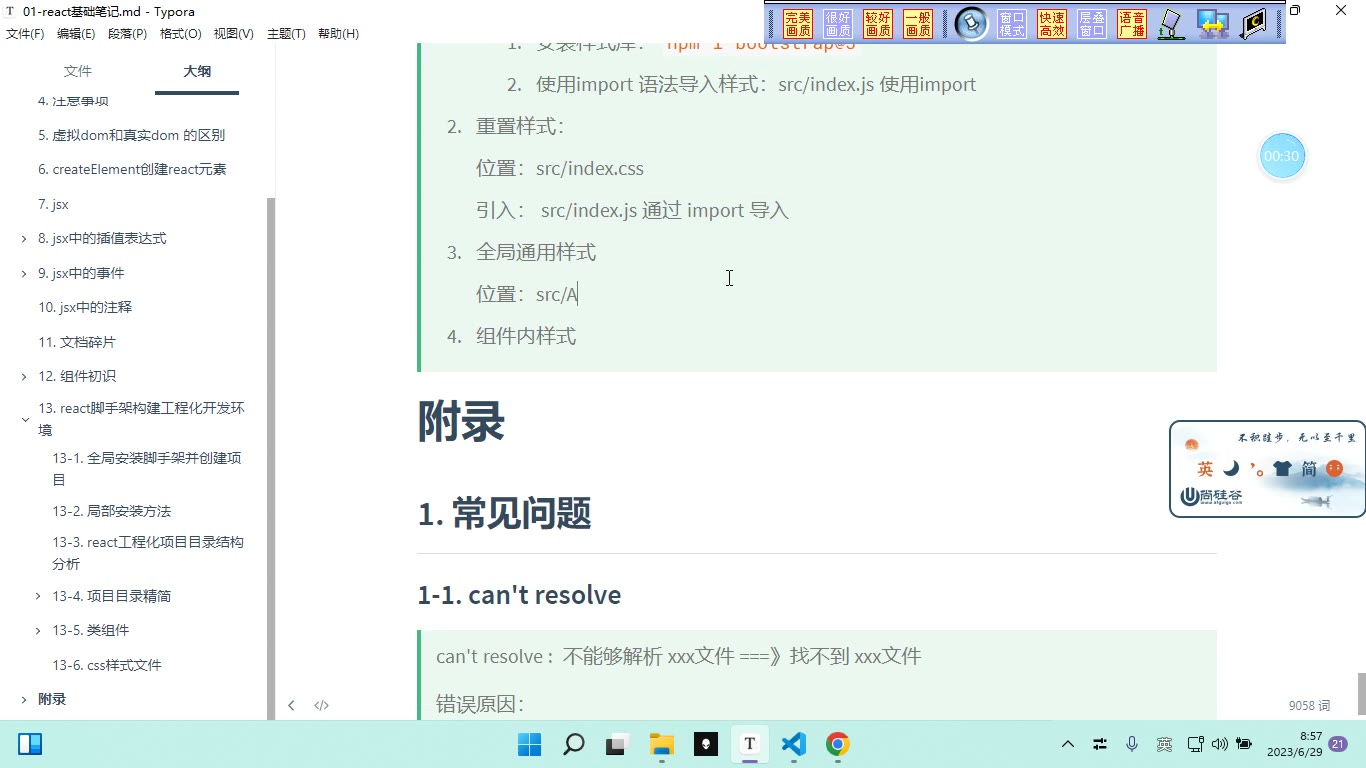Expand outline item 9. jsx中的事件

point(24,273)
